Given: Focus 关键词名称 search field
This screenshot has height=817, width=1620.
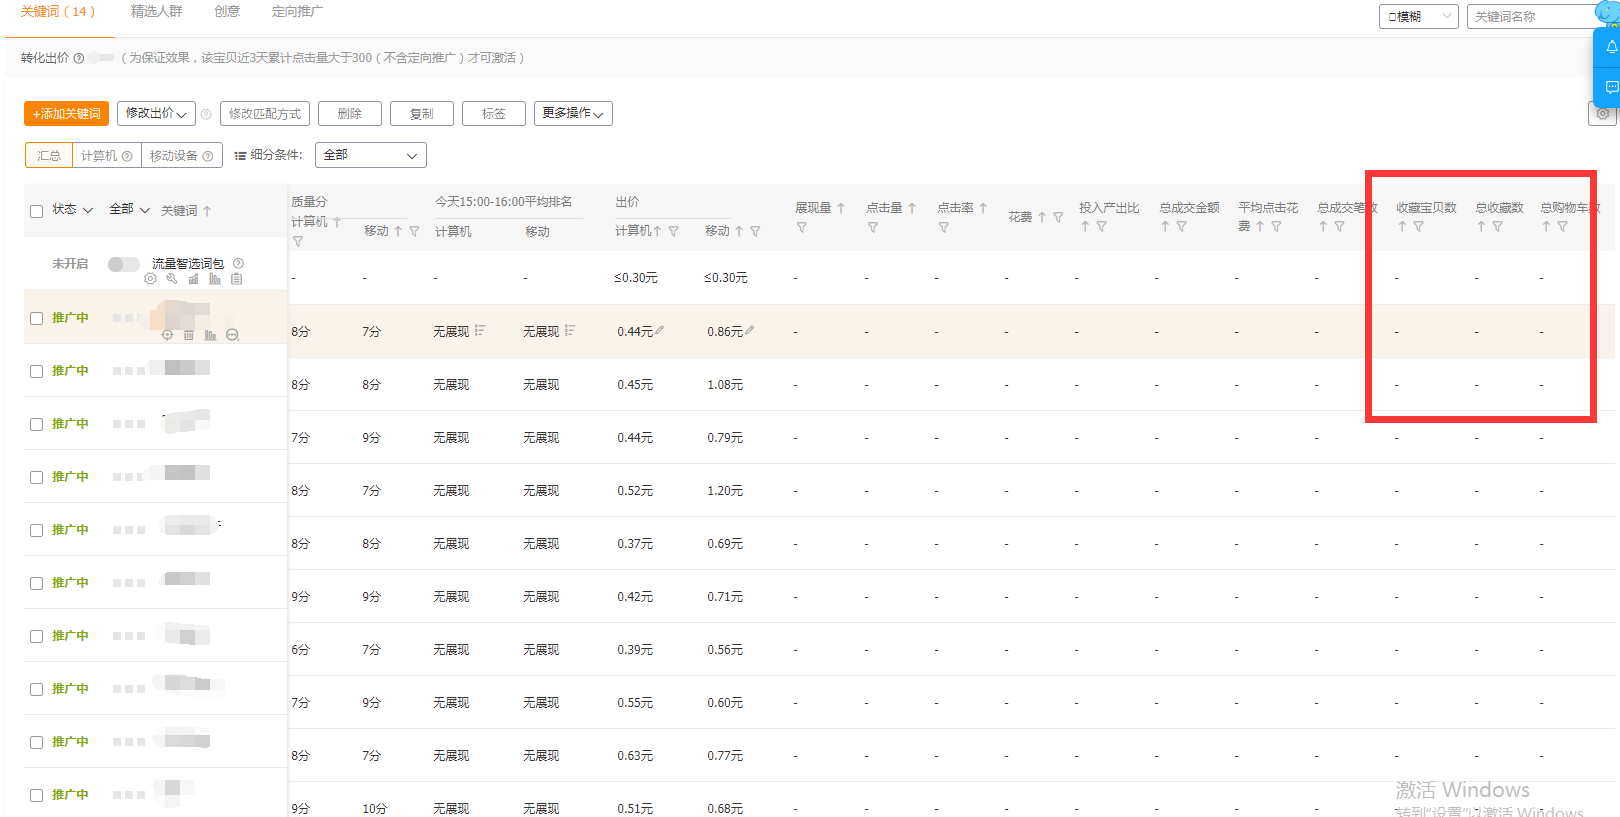Looking at the screenshot, I should pyautogui.click(x=1533, y=16).
